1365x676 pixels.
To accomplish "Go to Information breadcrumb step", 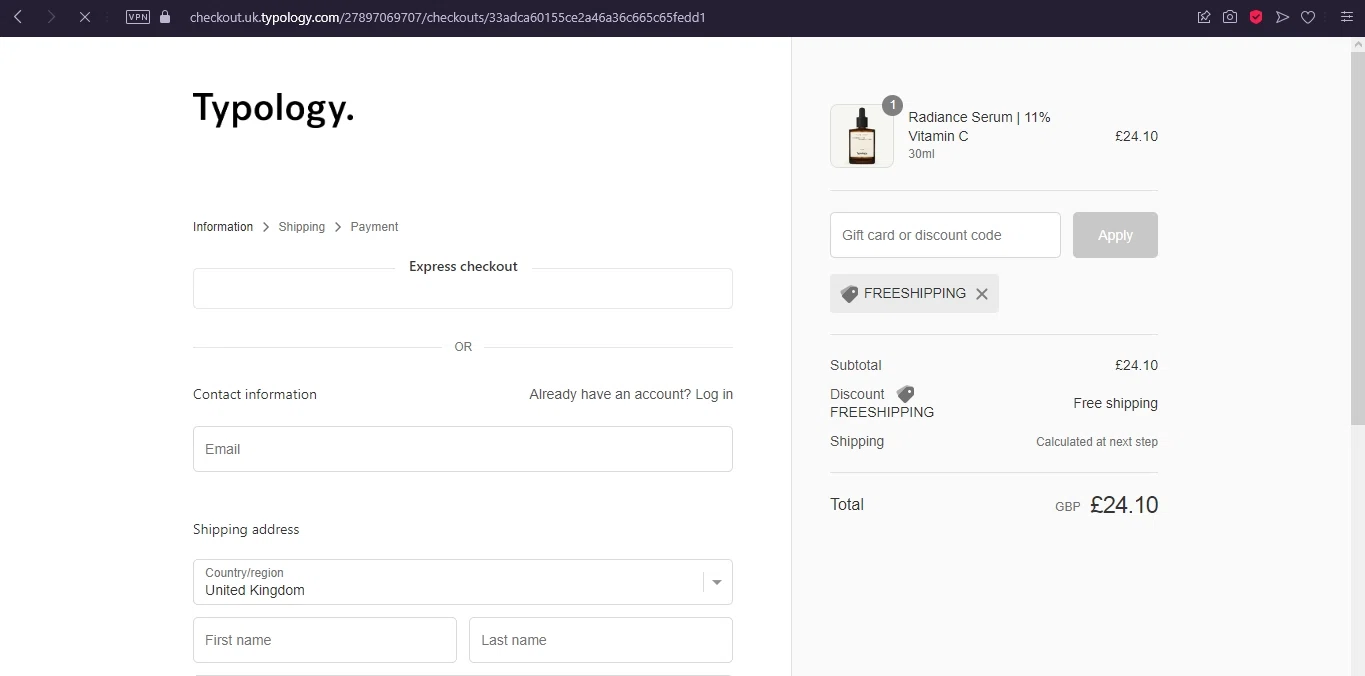I will pos(223,227).
